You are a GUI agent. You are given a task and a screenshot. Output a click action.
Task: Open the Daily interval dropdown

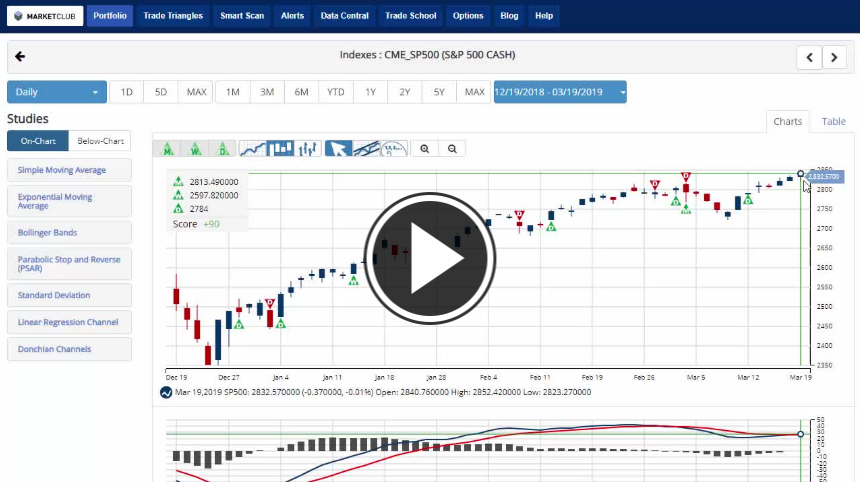coord(57,92)
